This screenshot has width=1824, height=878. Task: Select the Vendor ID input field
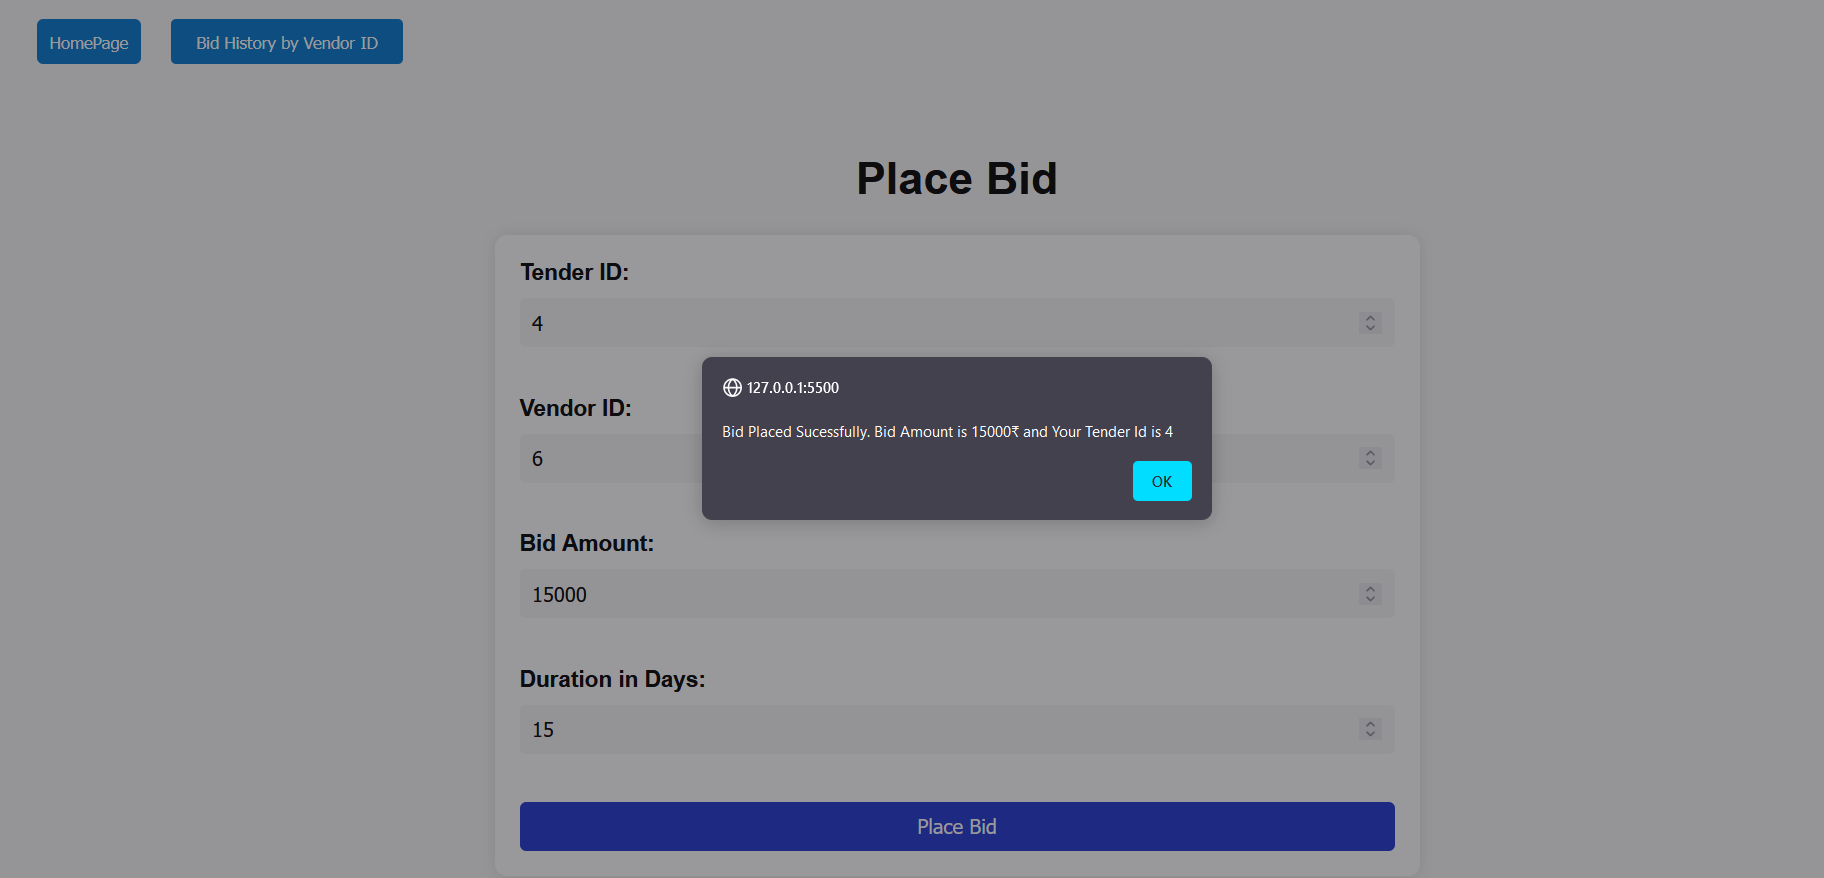coord(900,458)
